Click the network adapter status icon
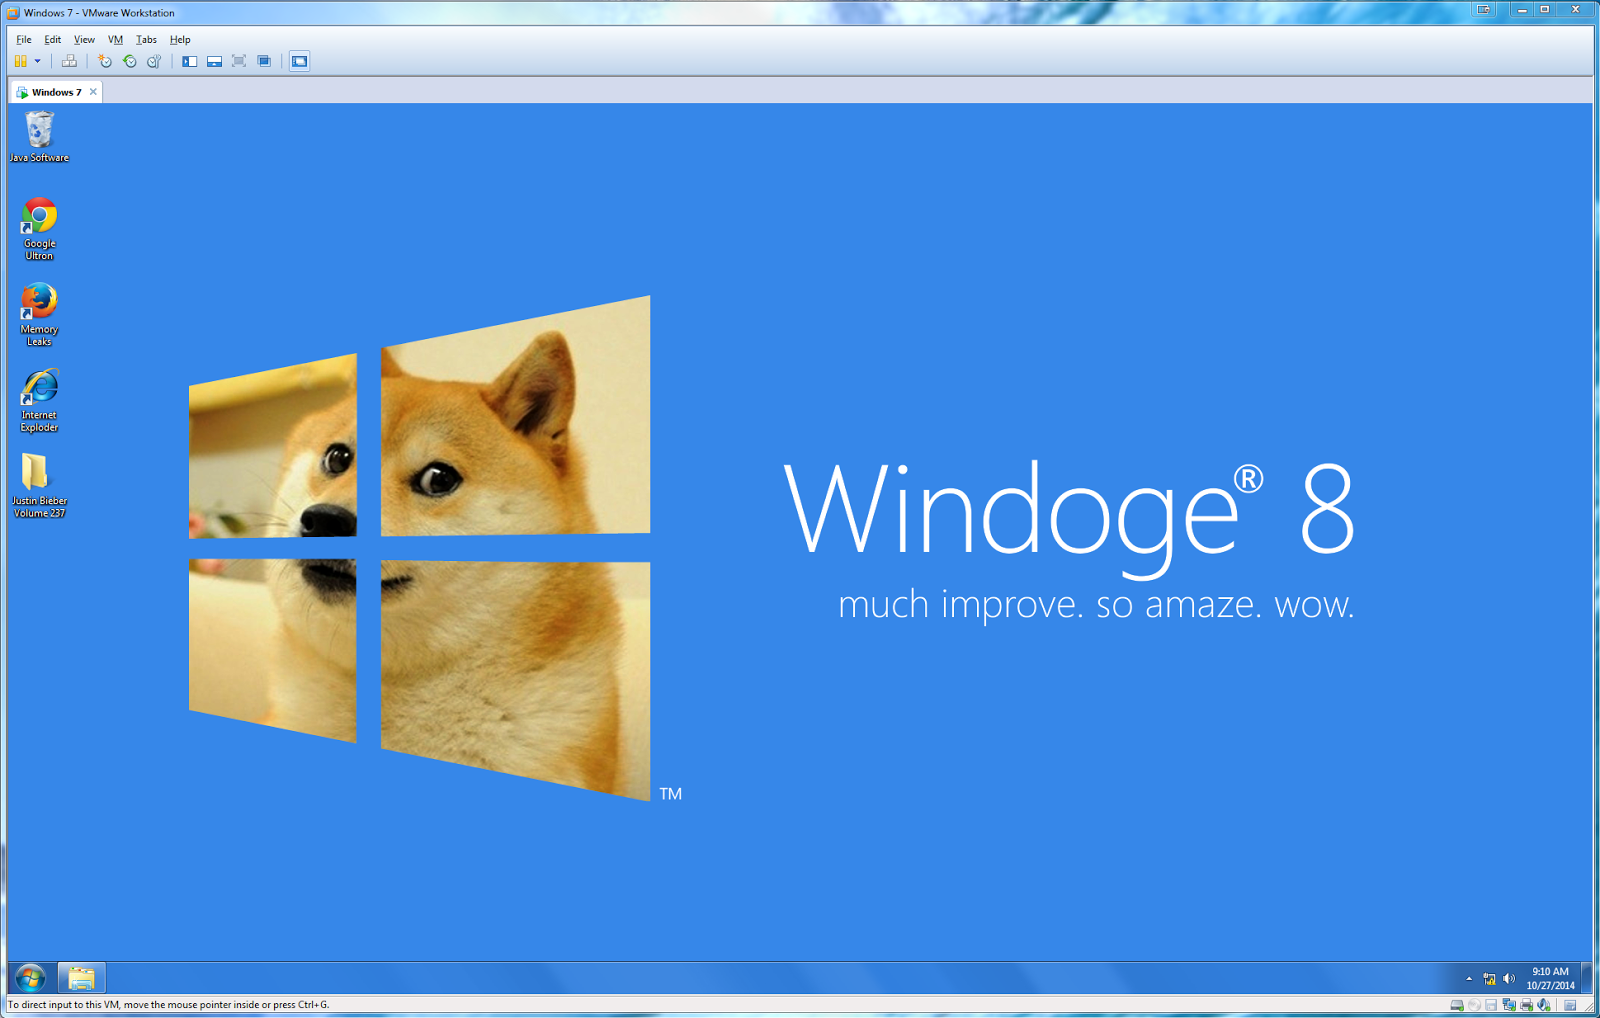Viewport: 1600px width, 1018px height. (x=1508, y=1006)
